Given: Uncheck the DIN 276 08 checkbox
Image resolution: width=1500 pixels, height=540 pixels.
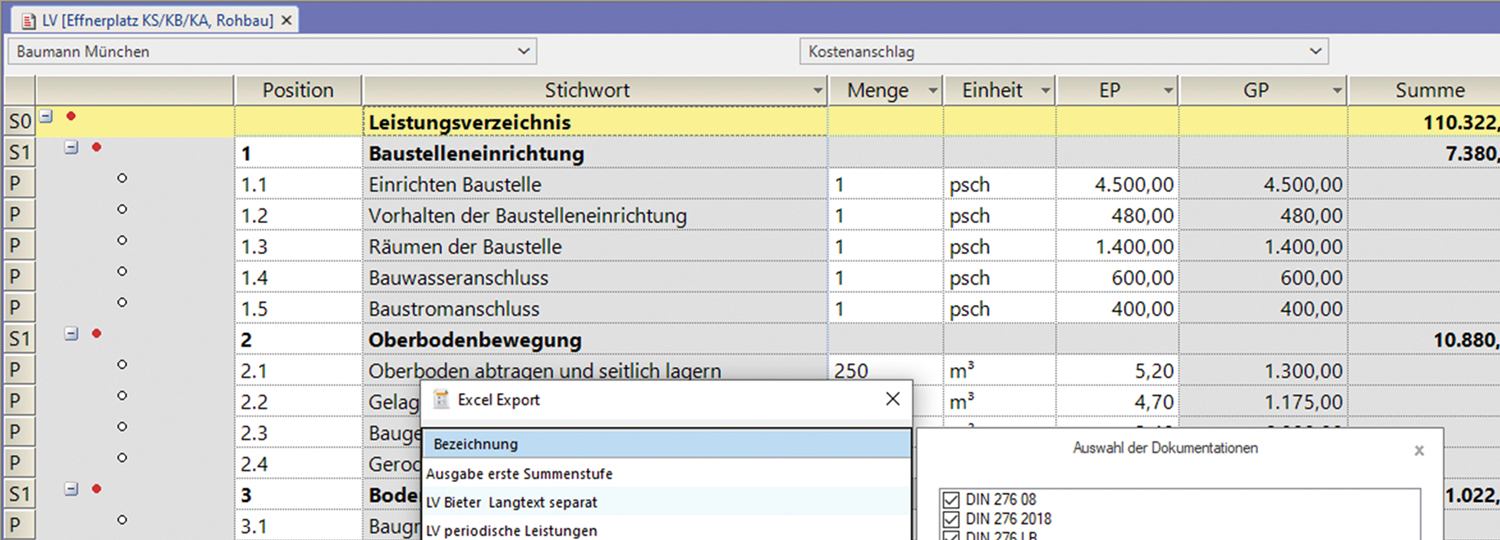Looking at the screenshot, I should click(950, 499).
